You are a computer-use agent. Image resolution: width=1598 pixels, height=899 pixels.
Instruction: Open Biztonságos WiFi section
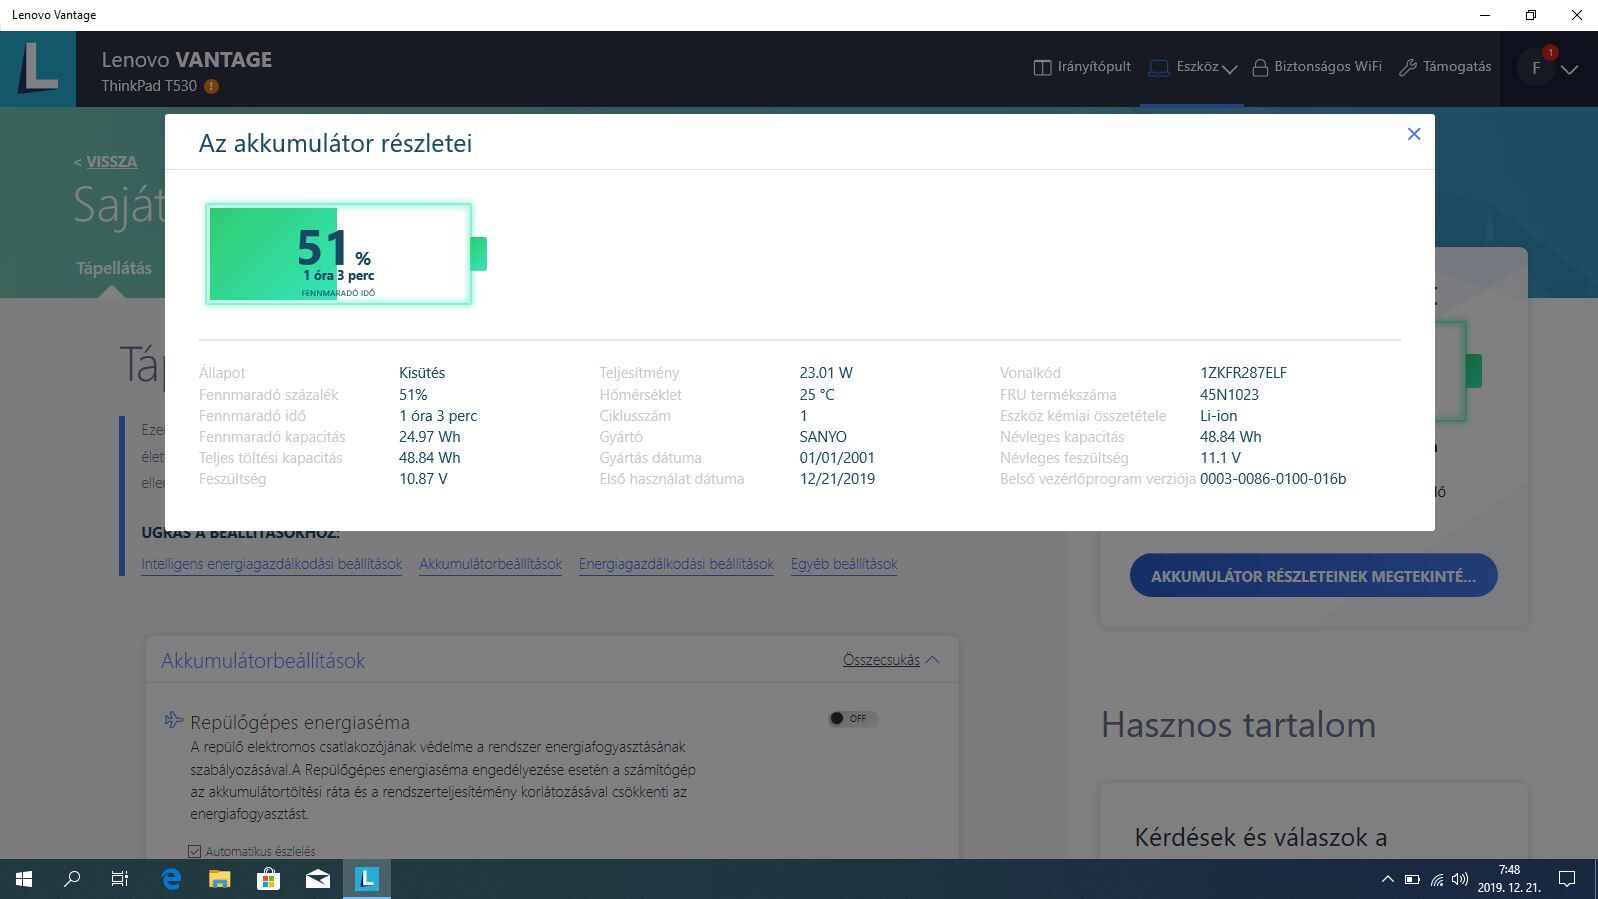pos(1316,67)
